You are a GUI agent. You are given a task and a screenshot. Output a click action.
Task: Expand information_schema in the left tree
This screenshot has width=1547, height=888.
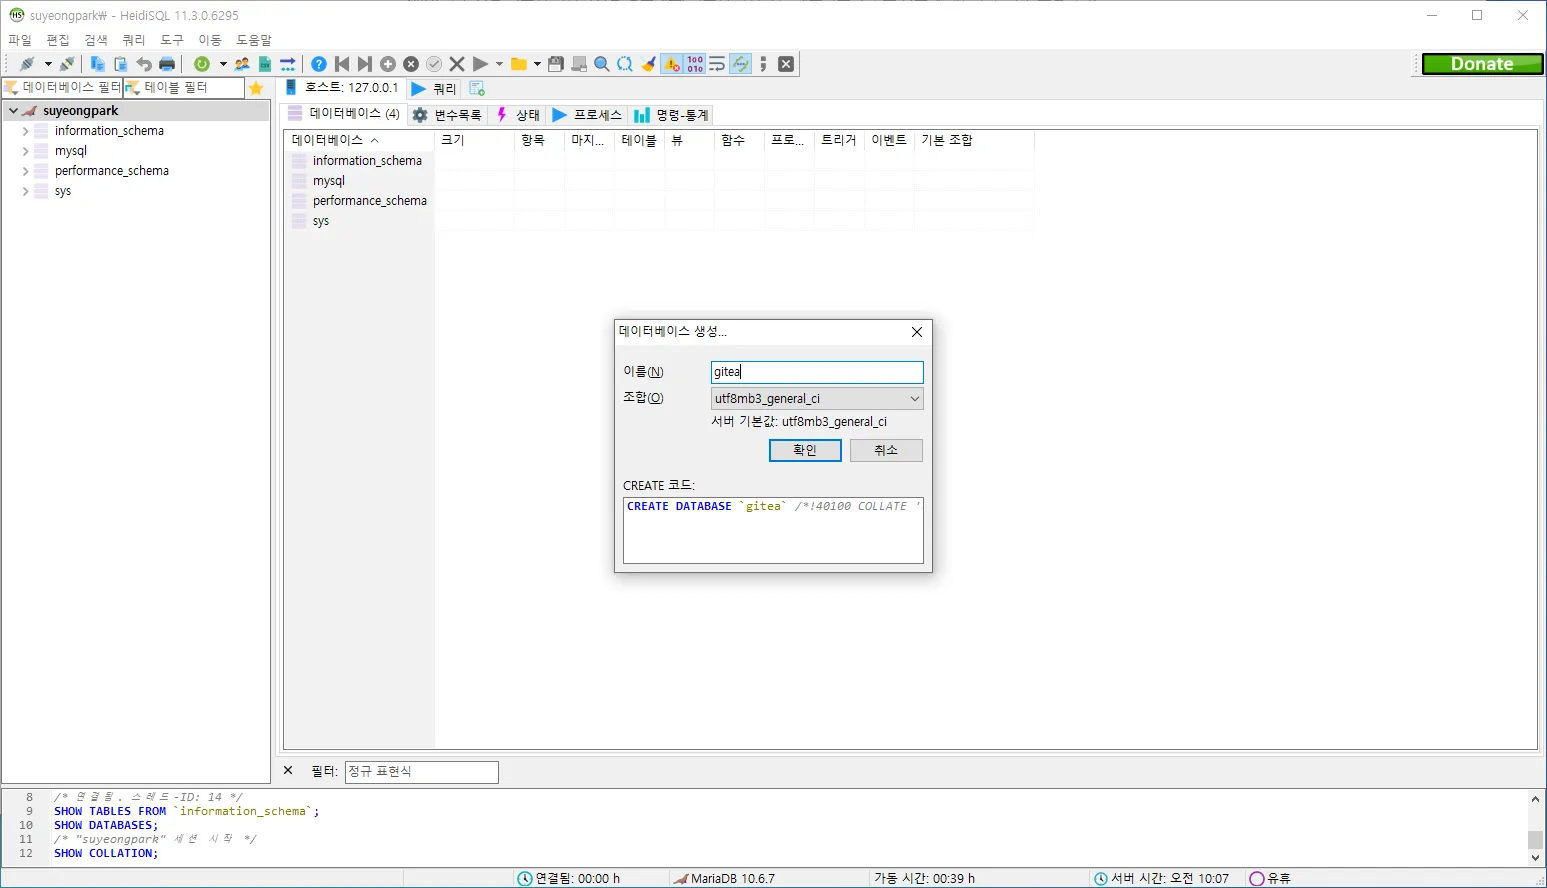tap(25, 131)
